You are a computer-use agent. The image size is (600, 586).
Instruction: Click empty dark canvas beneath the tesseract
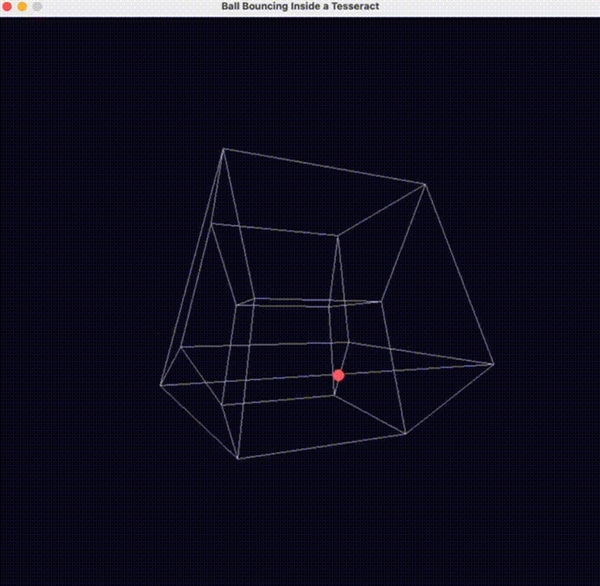(x=300, y=530)
